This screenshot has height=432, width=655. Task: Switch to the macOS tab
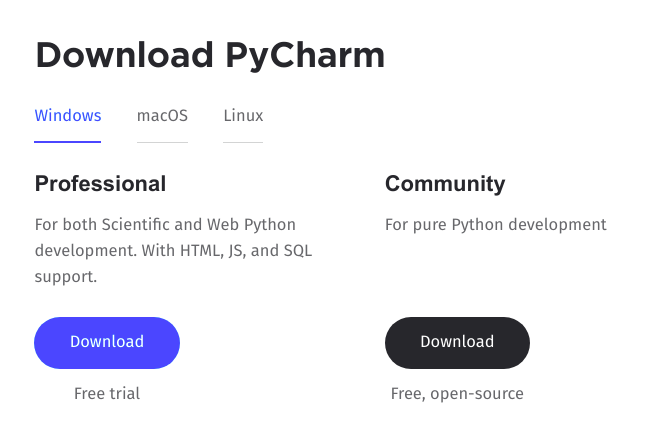point(162,115)
